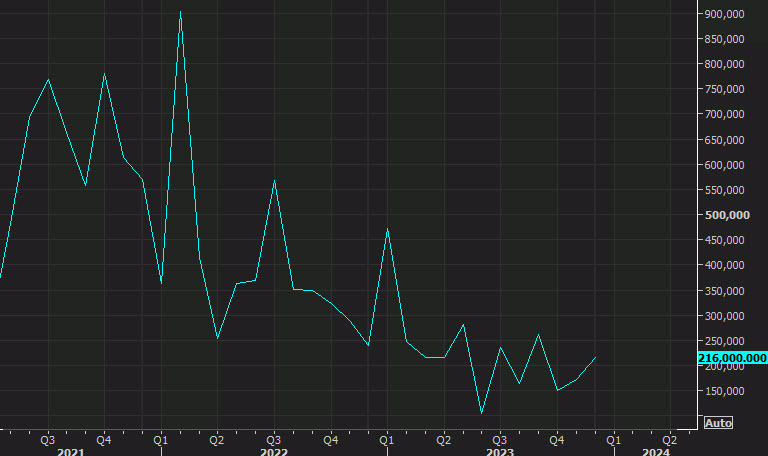Click the 400,000 price axis label
This screenshot has width=768, height=456.
(724, 265)
